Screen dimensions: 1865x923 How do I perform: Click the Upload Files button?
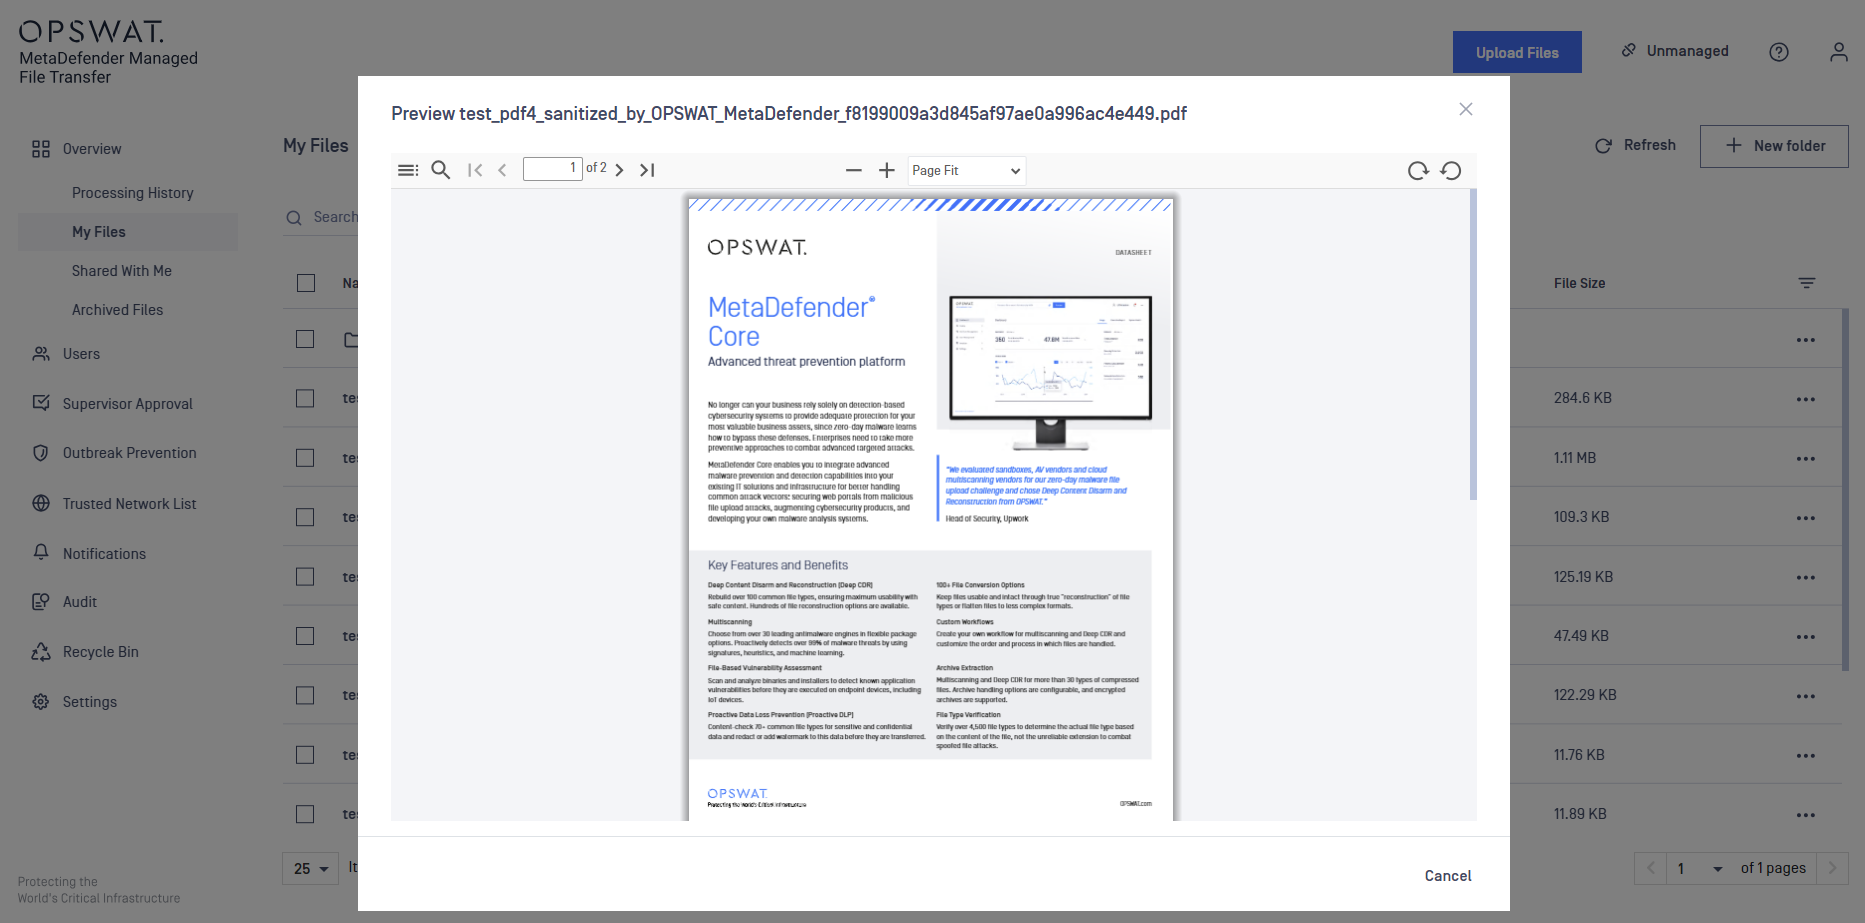point(1517,52)
